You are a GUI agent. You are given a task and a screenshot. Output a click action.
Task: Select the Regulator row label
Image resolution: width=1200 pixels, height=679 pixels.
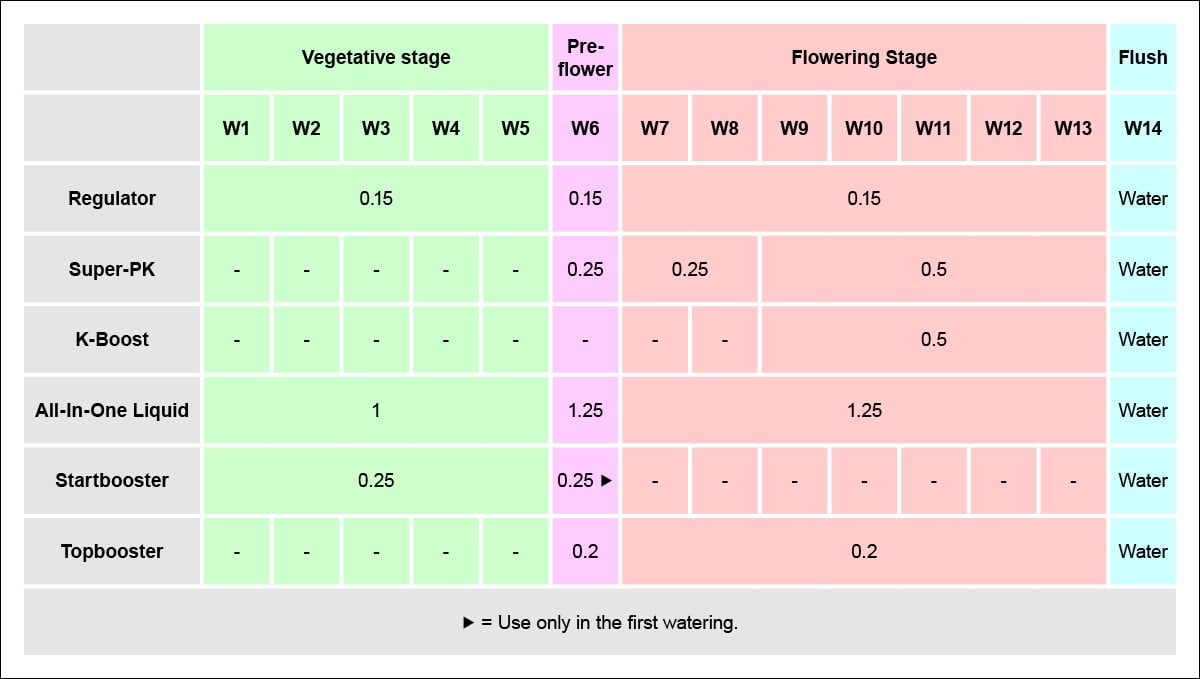[112, 198]
